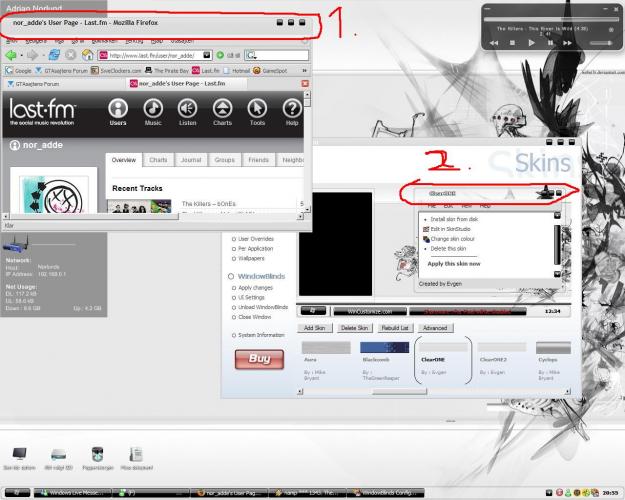Switch to the Journal profile tab
625x500 pixels.
point(190,160)
